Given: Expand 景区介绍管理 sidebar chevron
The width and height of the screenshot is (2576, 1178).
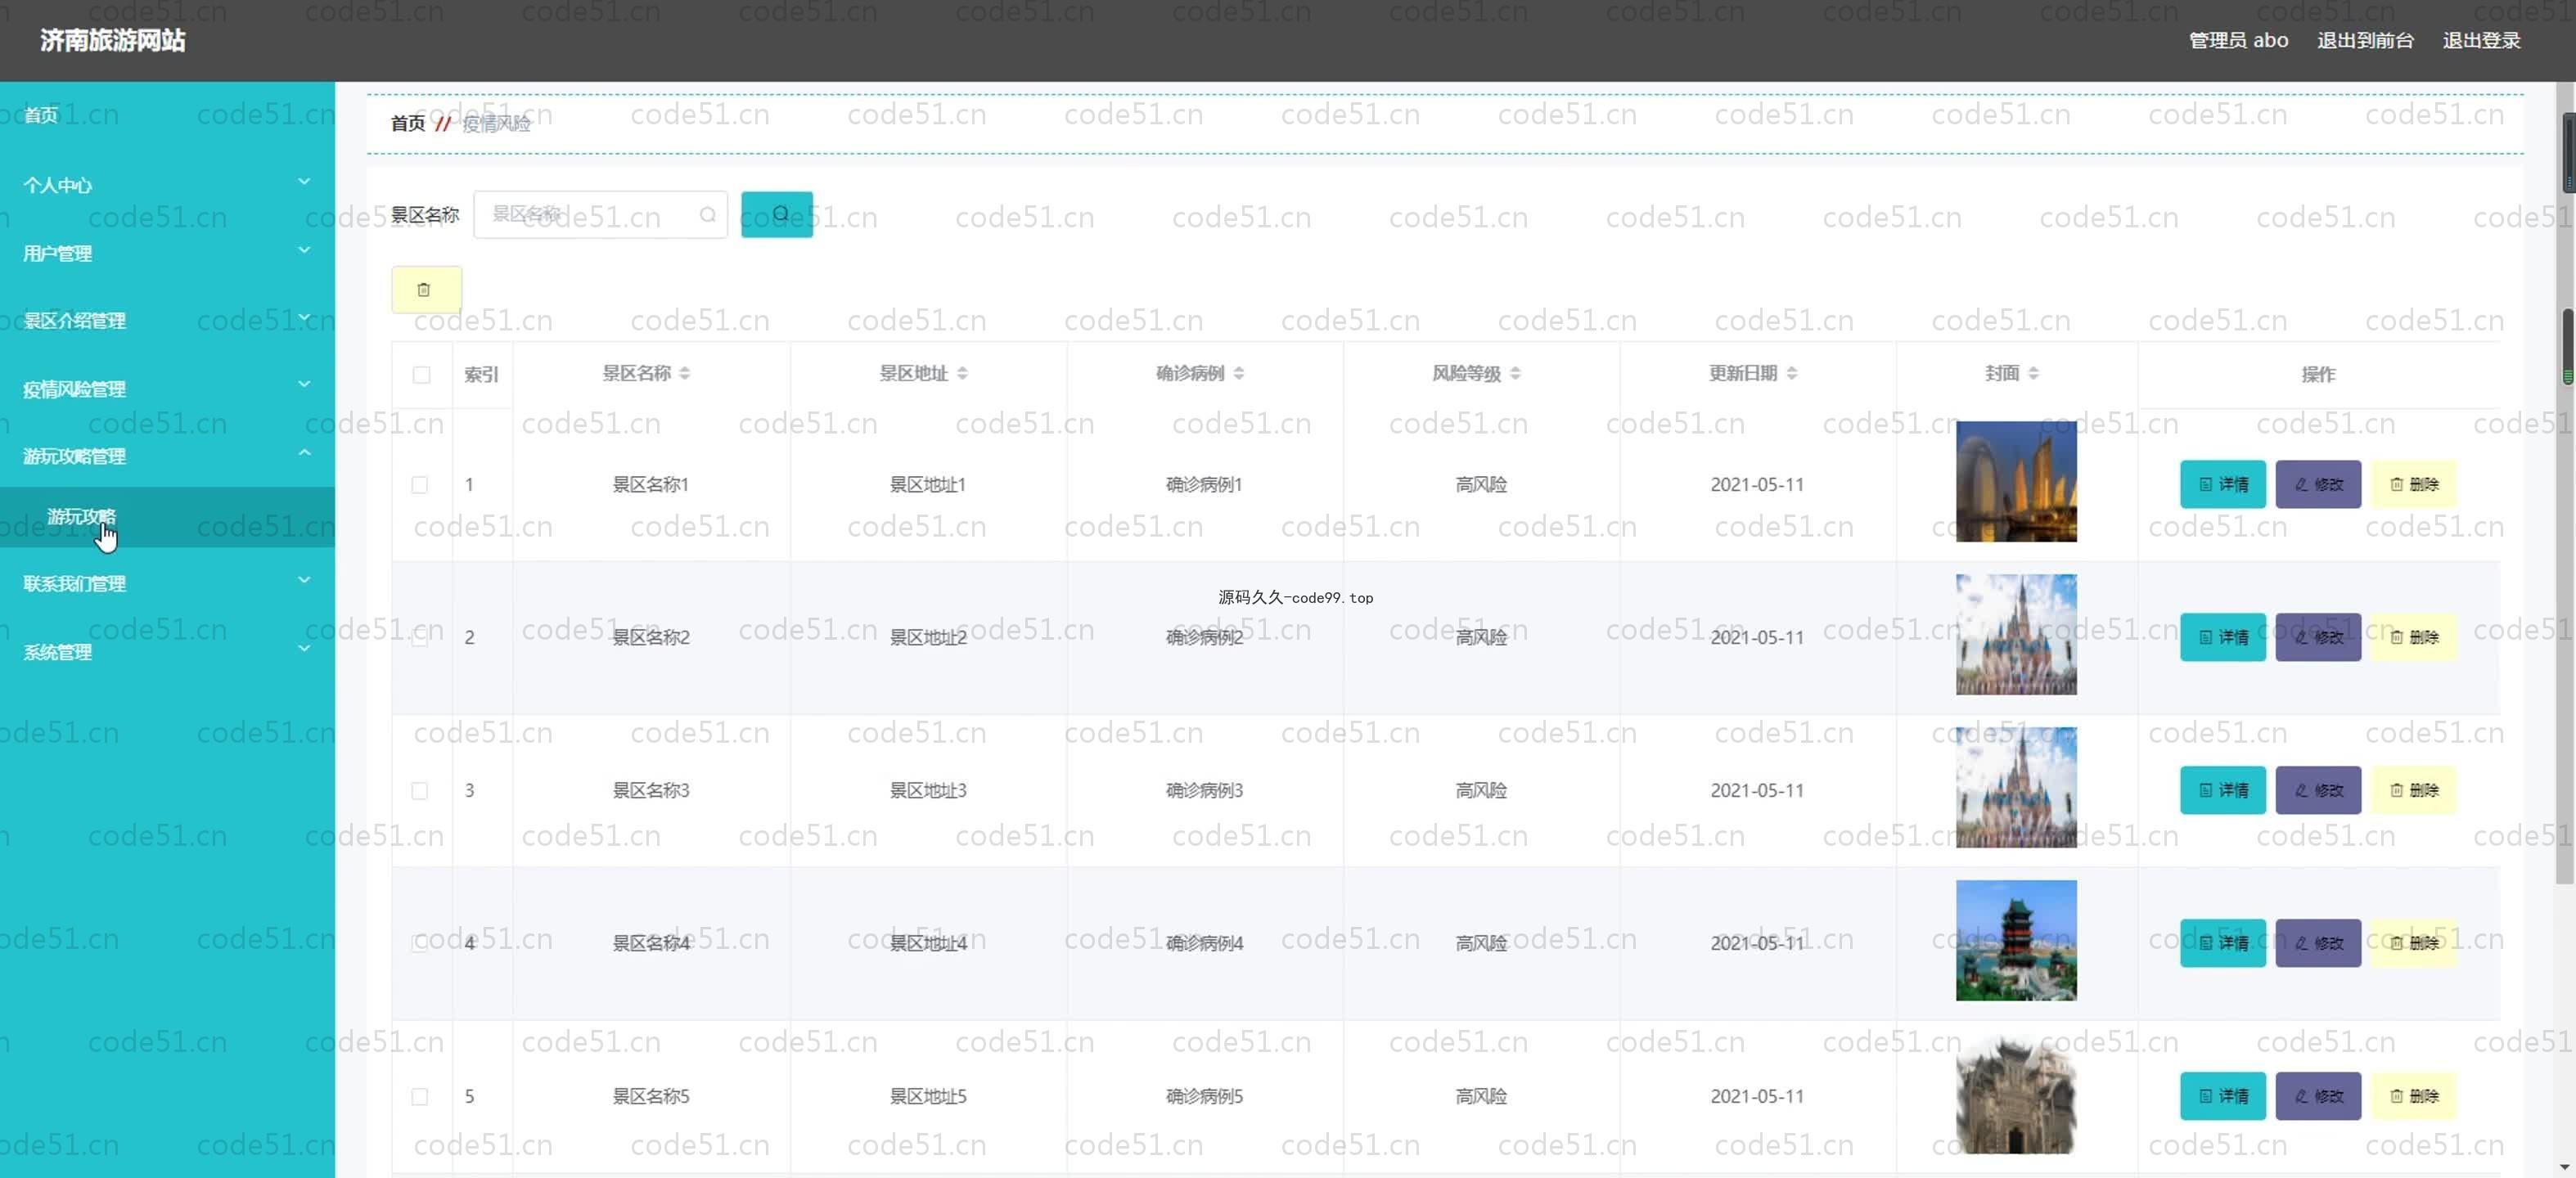Looking at the screenshot, I should [304, 318].
